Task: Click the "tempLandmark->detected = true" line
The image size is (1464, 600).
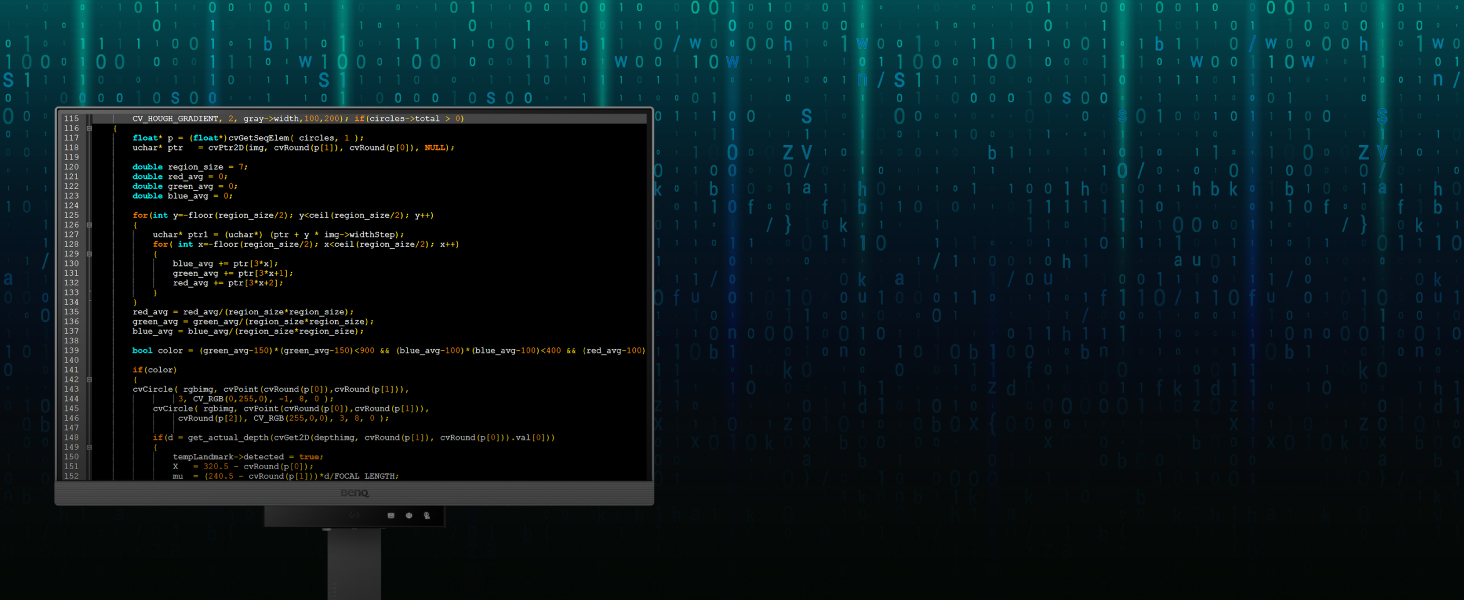Action: tap(247, 457)
